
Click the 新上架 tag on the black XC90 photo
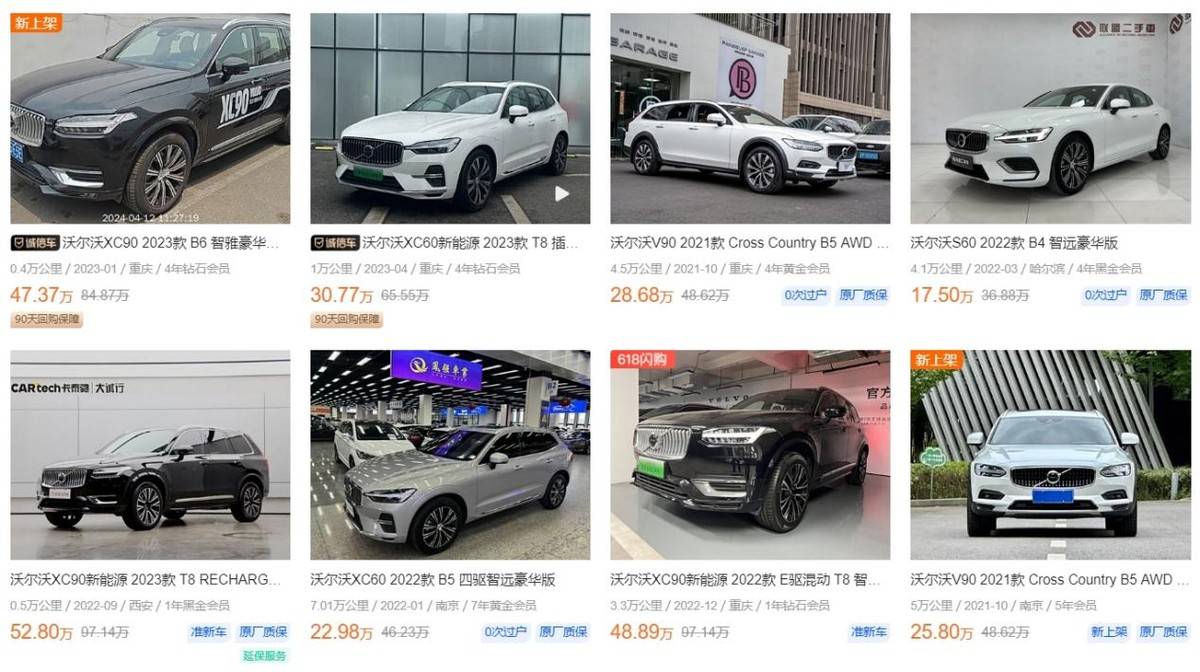tap(36, 23)
